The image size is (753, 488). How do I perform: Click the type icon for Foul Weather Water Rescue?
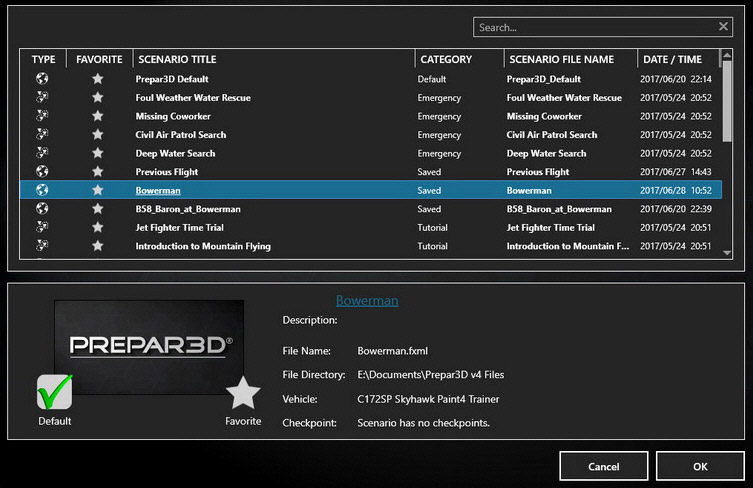[42, 98]
